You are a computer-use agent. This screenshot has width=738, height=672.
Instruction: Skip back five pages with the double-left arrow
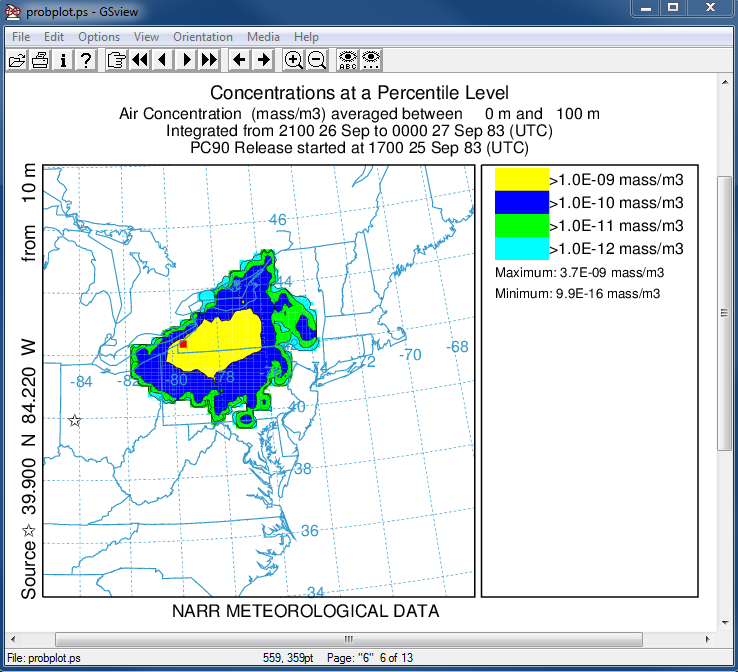140,60
